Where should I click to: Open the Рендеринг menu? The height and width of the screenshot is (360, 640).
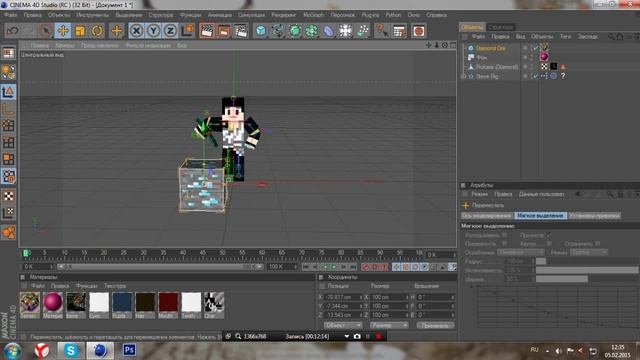[x=284, y=15]
